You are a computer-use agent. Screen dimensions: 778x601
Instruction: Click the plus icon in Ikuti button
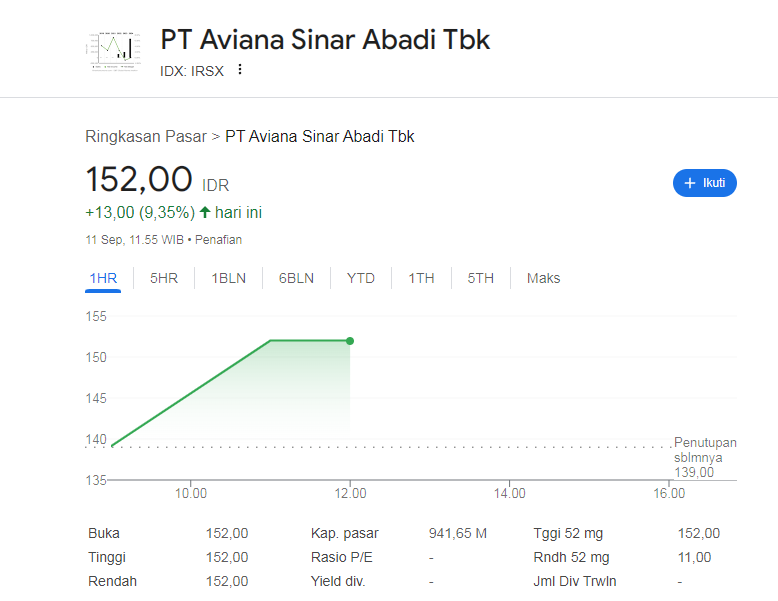689,183
